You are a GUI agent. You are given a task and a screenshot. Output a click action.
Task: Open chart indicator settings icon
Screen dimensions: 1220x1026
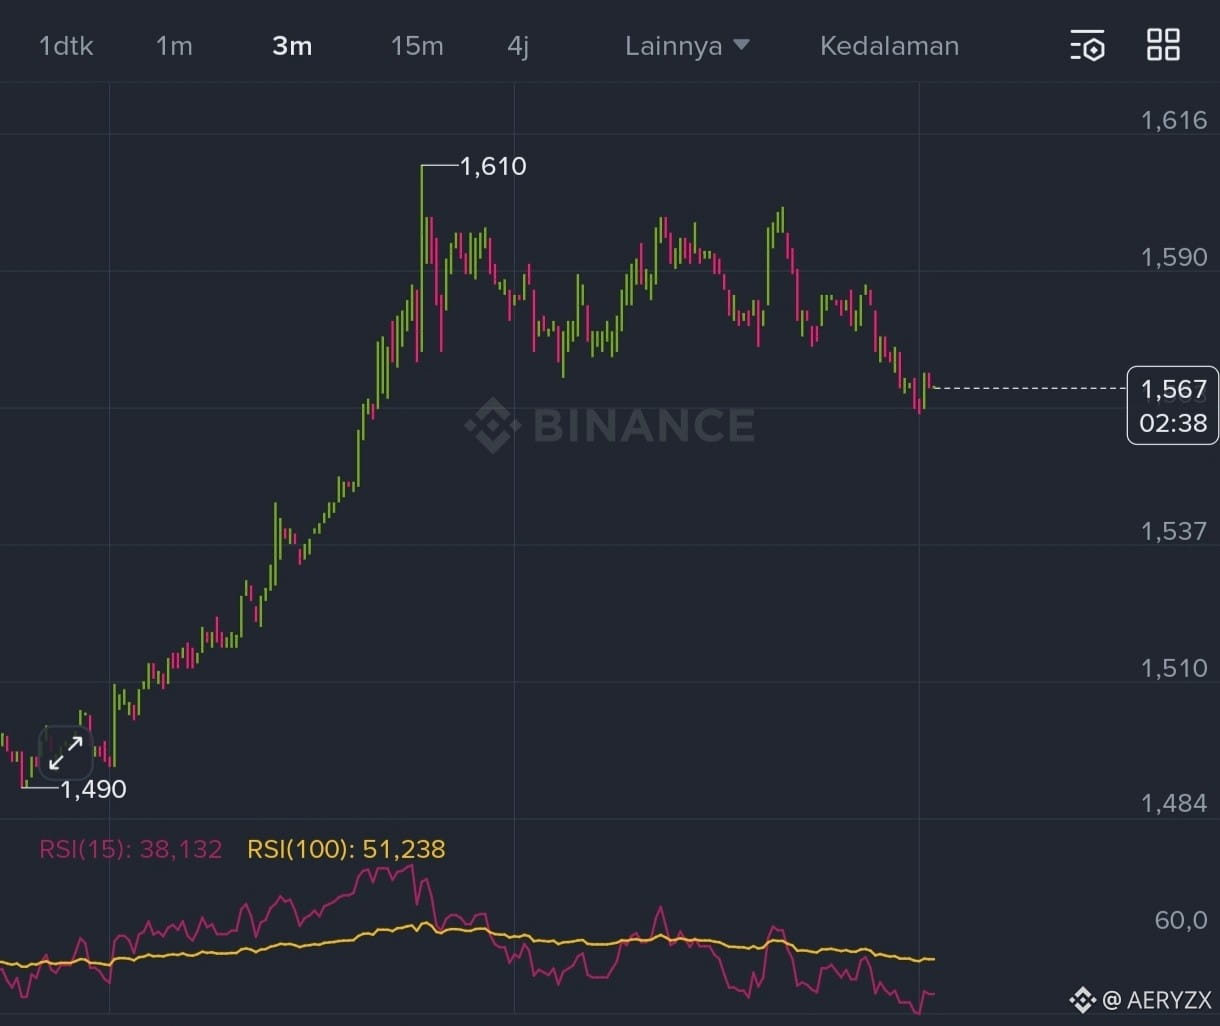pyautogui.click(x=1087, y=45)
